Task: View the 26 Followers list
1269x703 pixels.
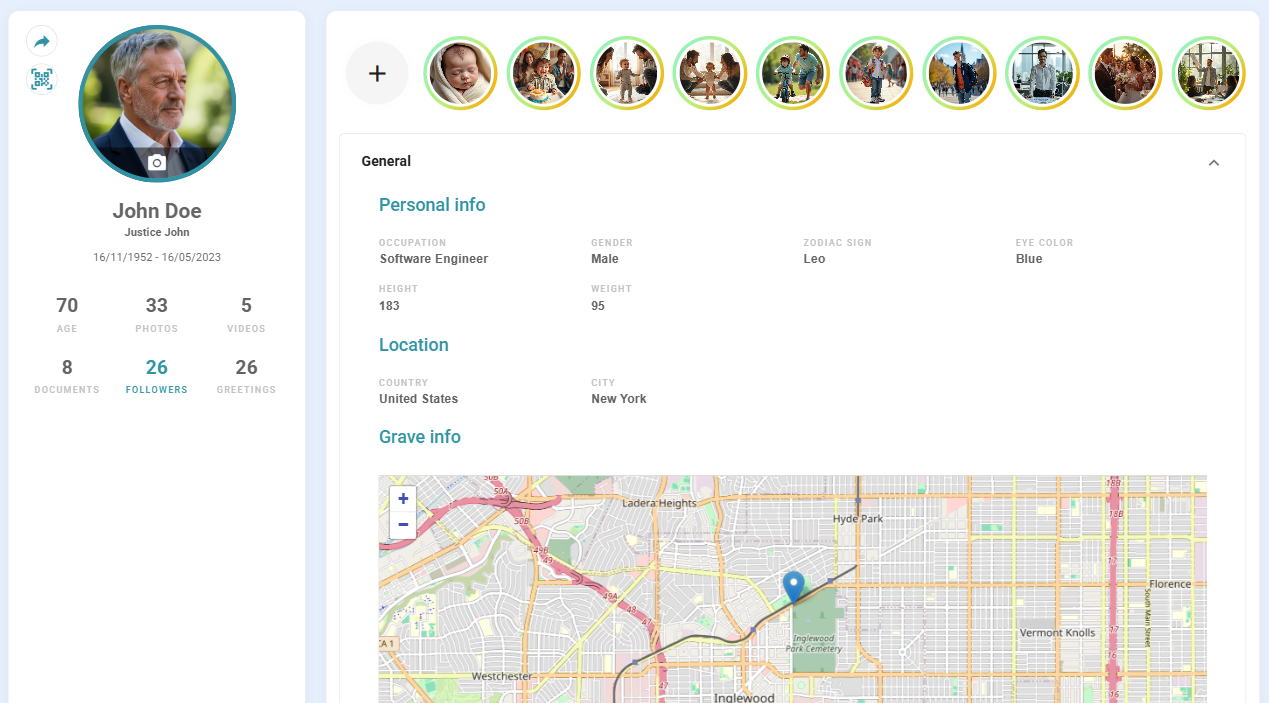Action: pyautogui.click(x=157, y=375)
